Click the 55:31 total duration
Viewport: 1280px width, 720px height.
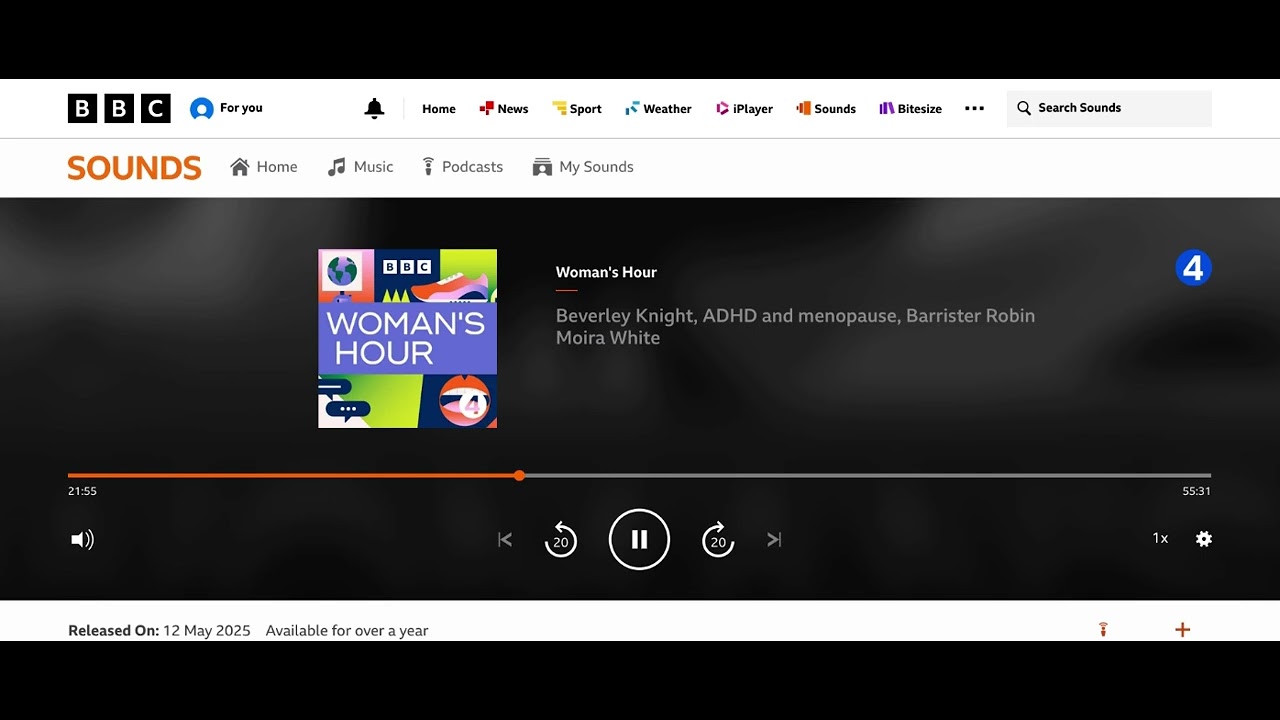(1197, 491)
